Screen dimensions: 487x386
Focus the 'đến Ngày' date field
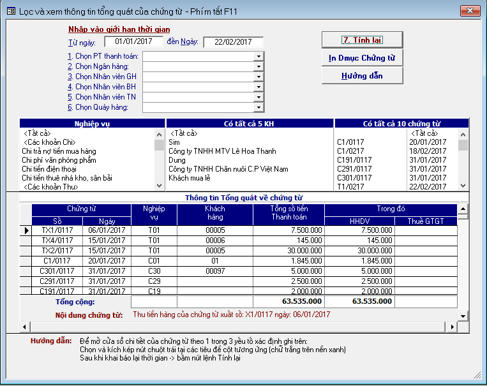pyautogui.click(x=233, y=42)
